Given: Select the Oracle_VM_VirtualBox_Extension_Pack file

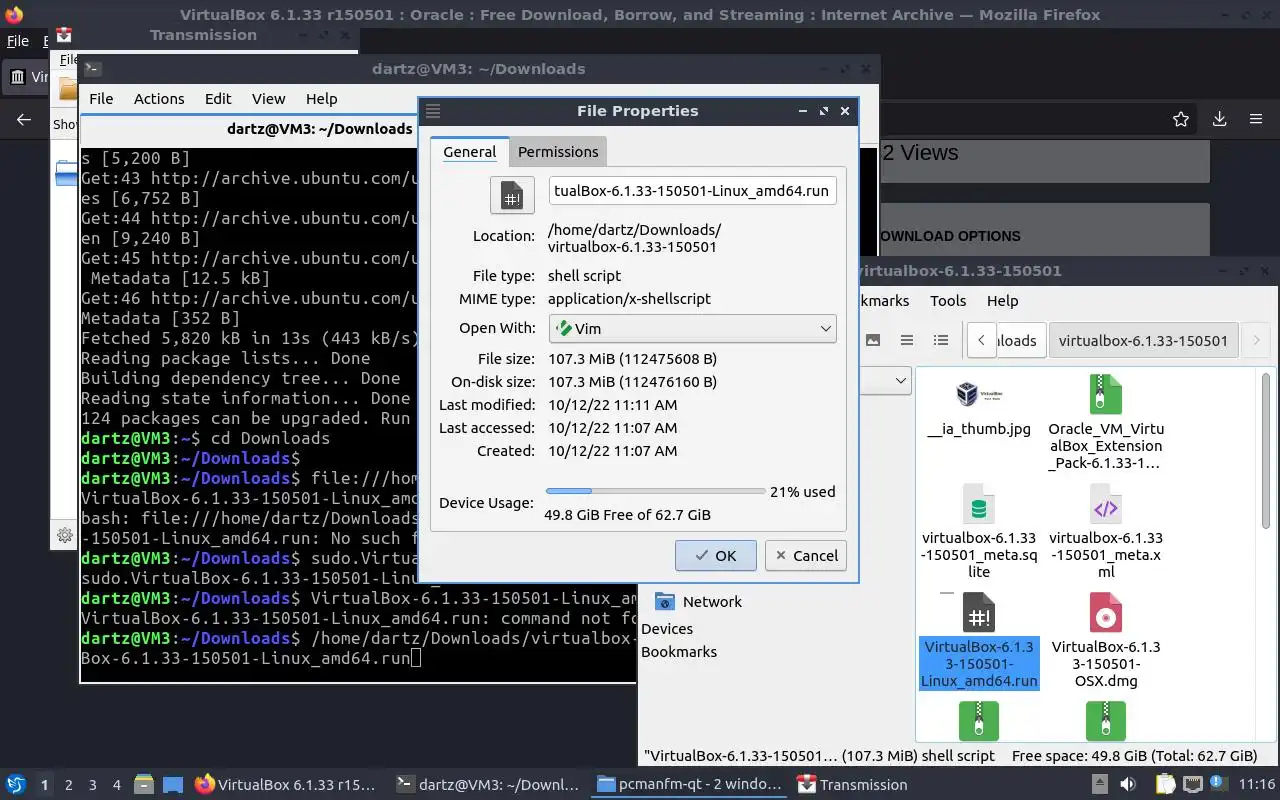Looking at the screenshot, I should 1106,424.
